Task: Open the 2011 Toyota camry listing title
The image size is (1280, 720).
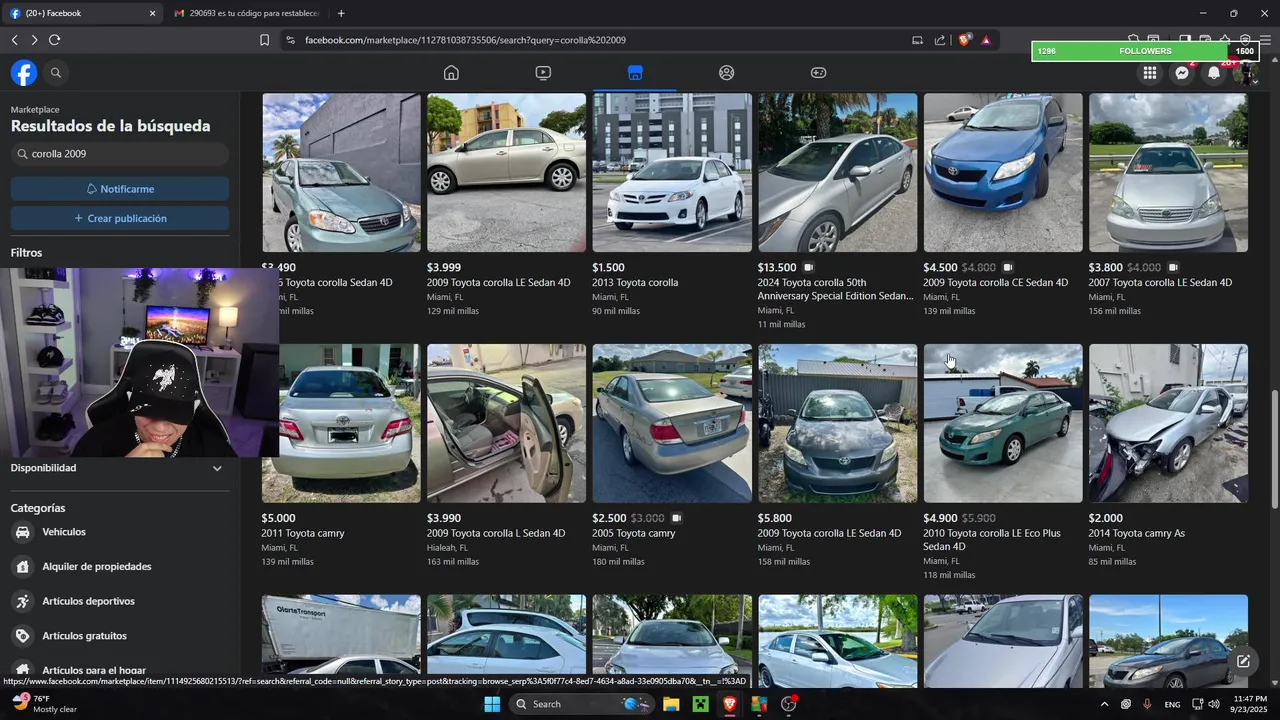Action: [303, 534]
